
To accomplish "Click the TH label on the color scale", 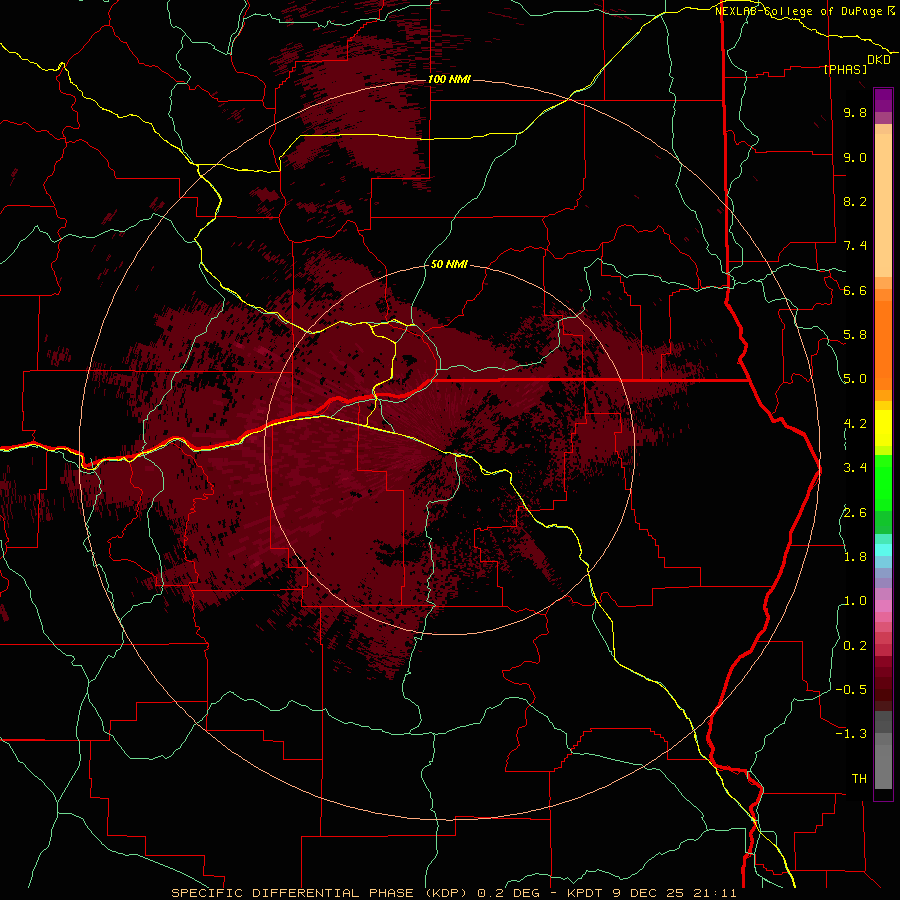I will (x=859, y=779).
